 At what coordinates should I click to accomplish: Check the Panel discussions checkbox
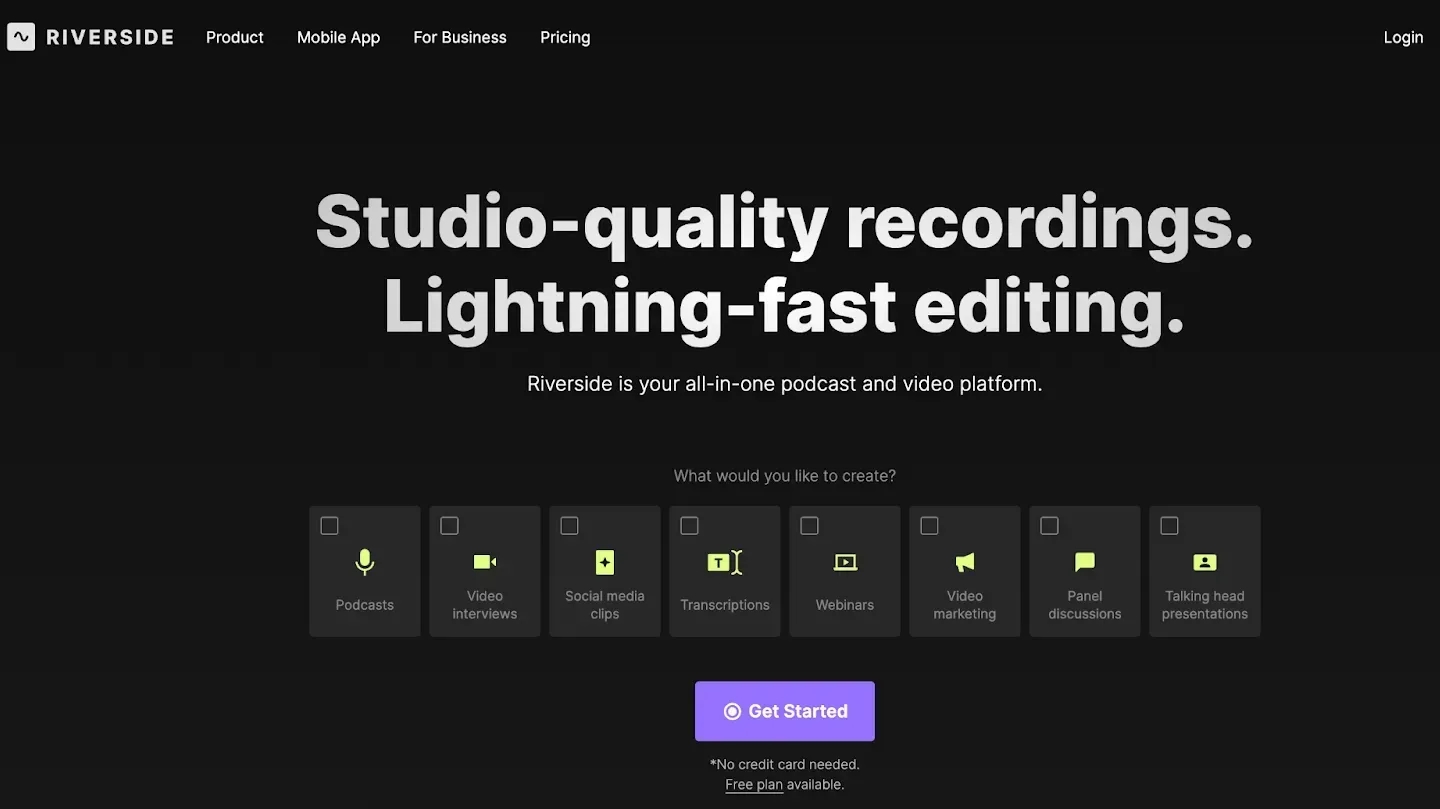tap(1050, 526)
